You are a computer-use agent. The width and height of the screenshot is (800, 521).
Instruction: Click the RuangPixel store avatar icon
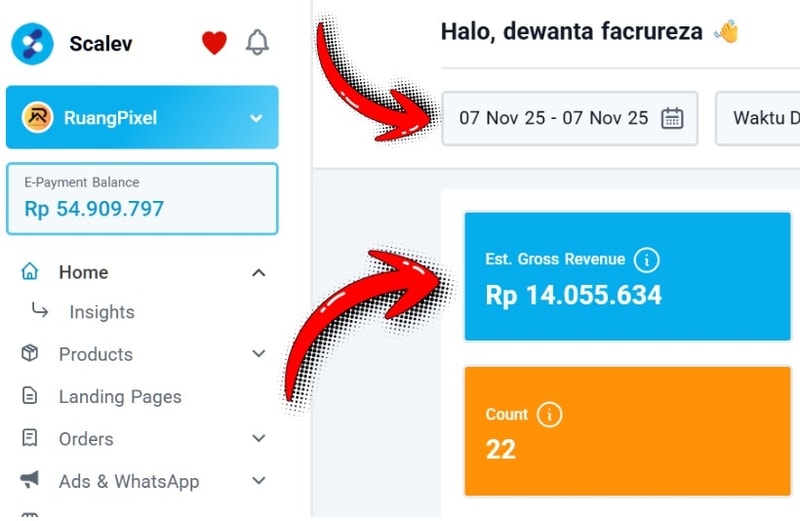point(38,118)
